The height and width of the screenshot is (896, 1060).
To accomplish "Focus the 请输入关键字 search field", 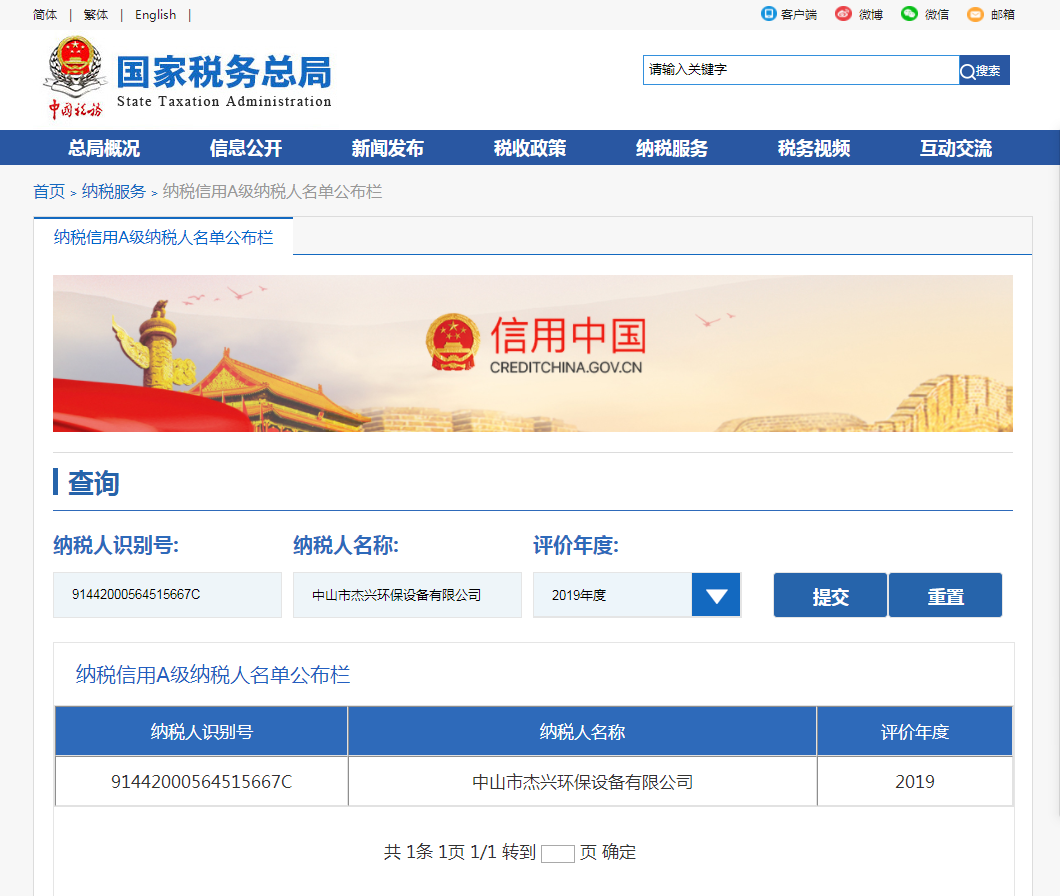I will pos(800,70).
